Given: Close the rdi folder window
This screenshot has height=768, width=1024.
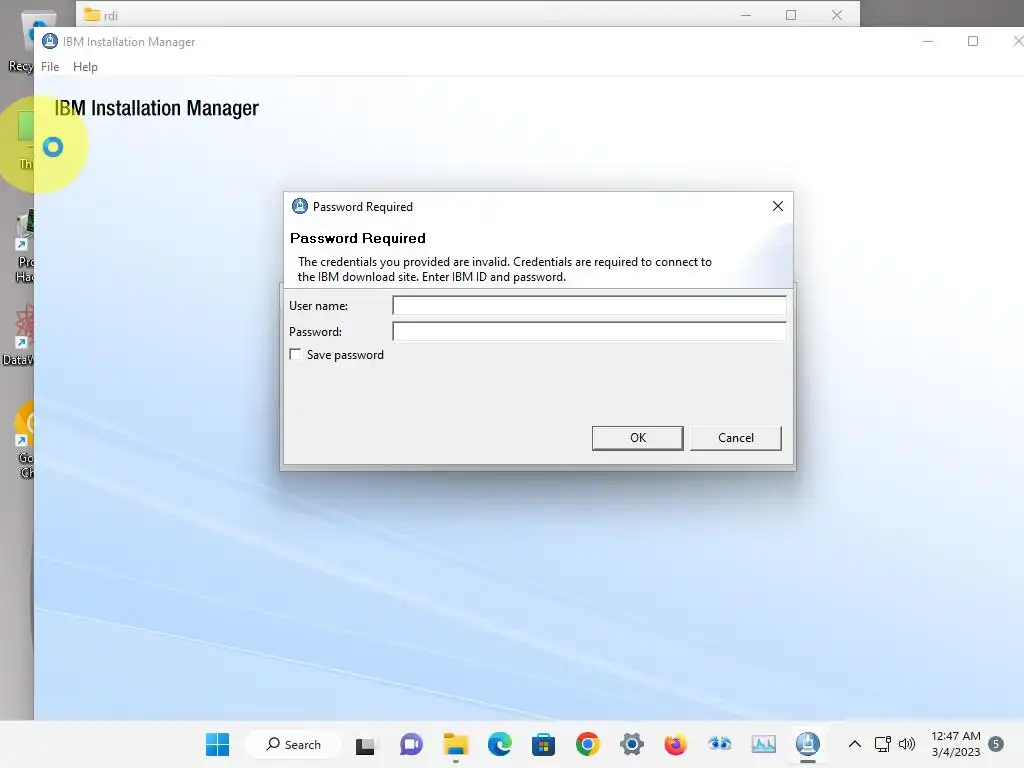Looking at the screenshot, I should click(x=837, y=15).
